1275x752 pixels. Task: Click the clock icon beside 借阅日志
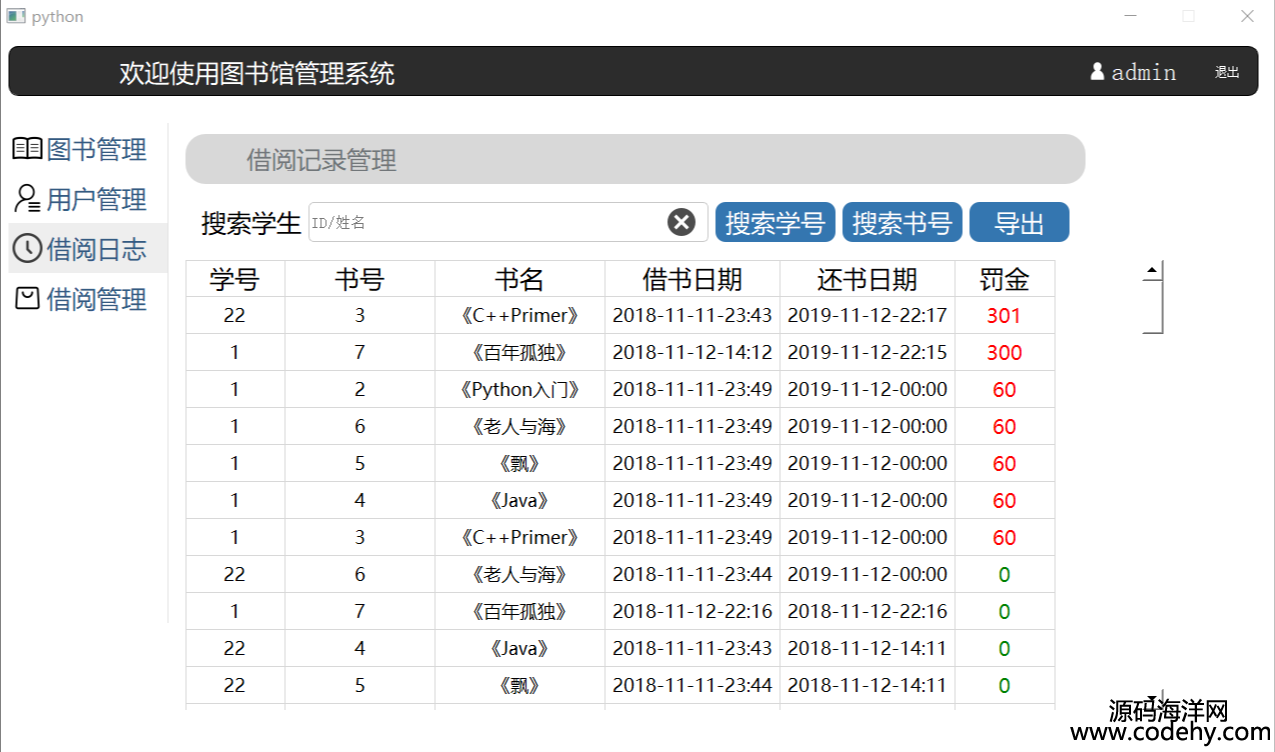[x=27, y=249]
